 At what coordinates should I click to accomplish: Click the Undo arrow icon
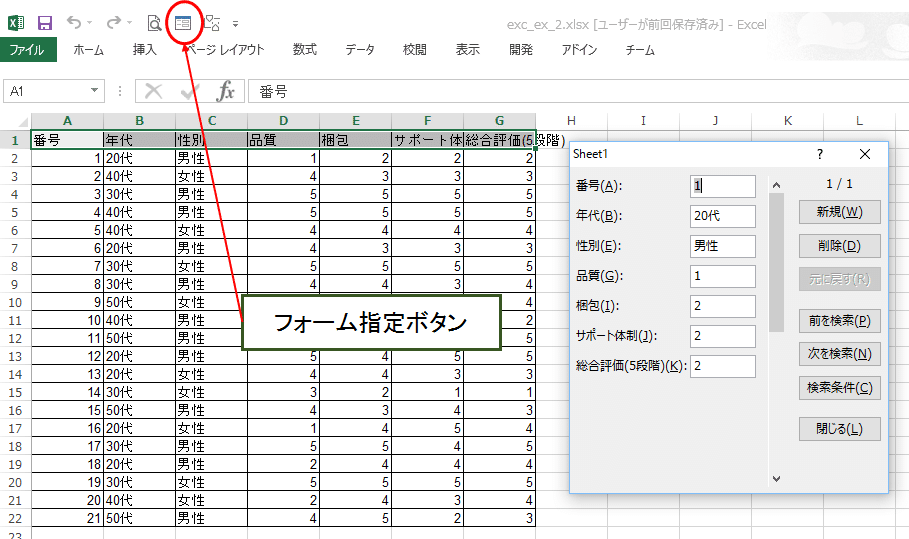[x=74, y=23]
